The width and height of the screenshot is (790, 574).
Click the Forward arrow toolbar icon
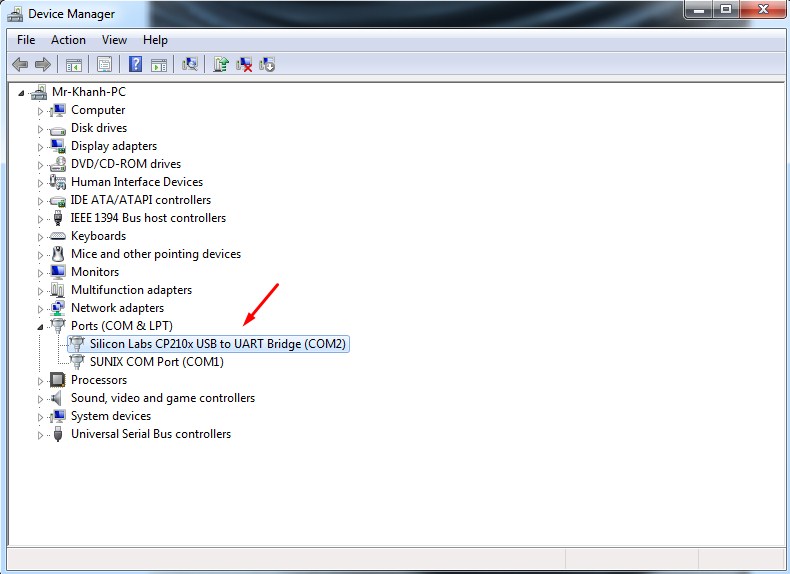[x=43, y=65]
